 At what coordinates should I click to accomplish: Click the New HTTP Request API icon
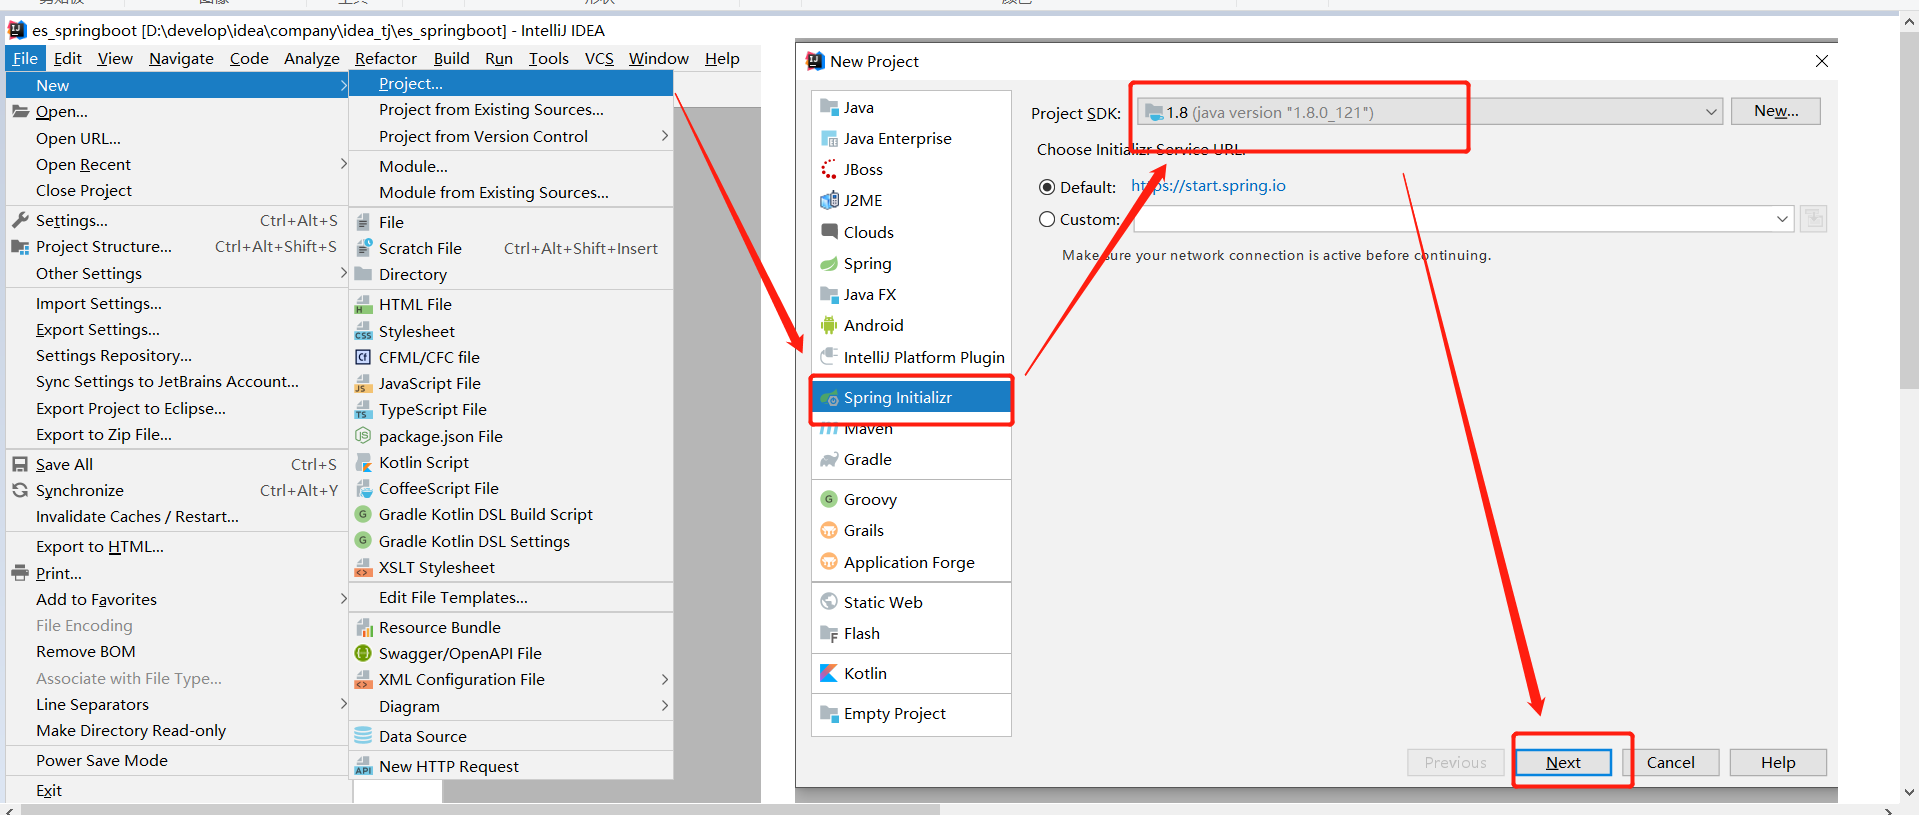point(364,767)
